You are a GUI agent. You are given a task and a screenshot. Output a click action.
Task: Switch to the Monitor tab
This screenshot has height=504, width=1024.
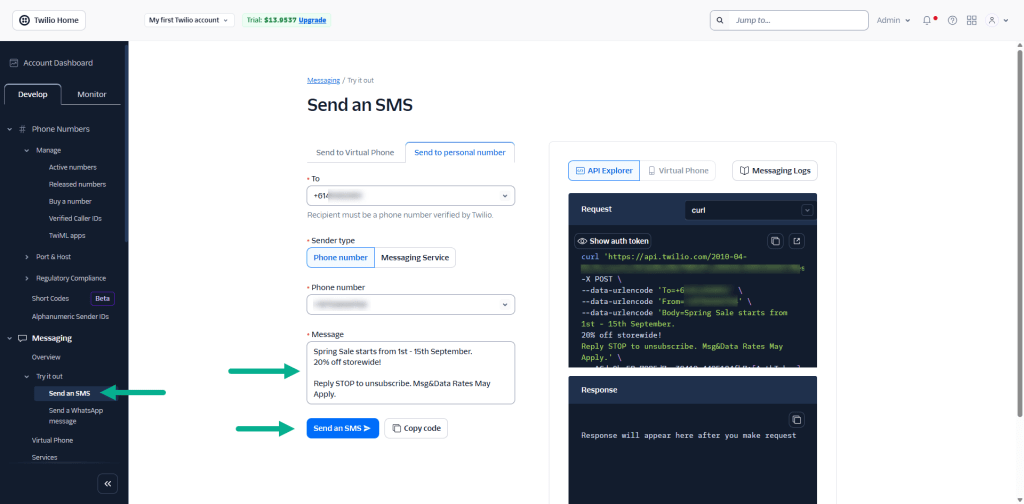(x=92, y=95)
